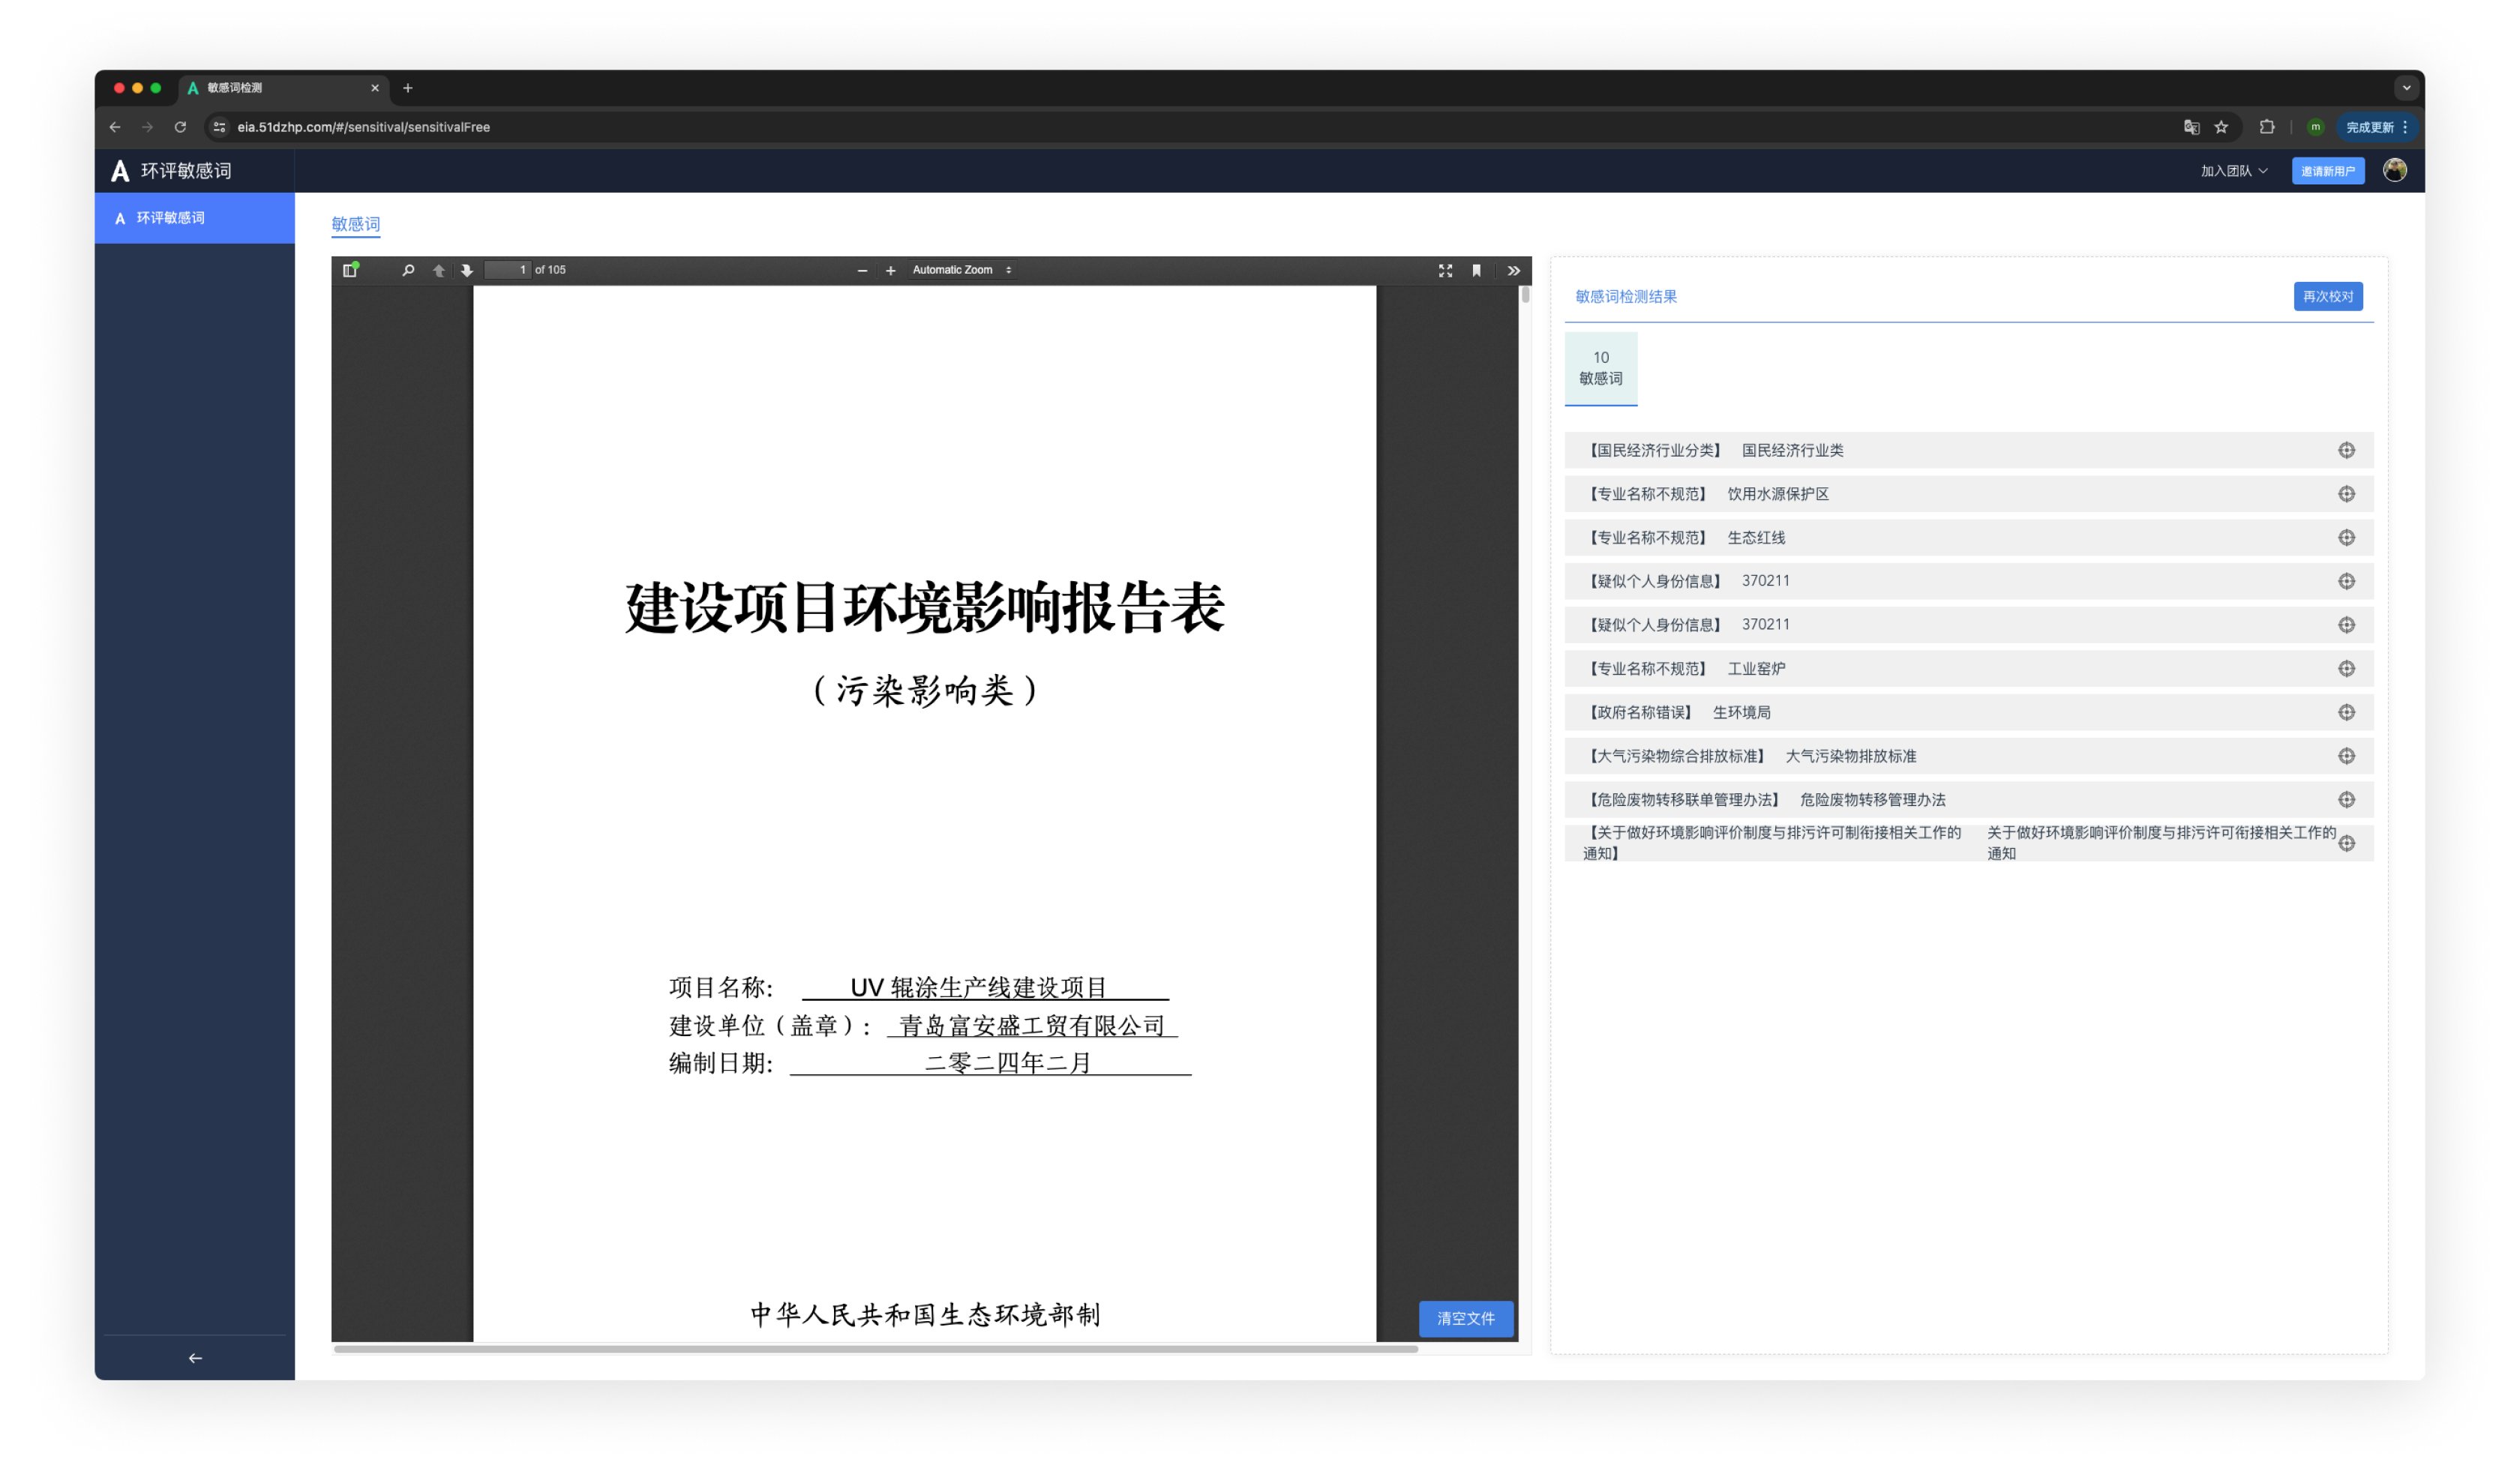
Task: Click the page number input field
Action: (508, 270)
